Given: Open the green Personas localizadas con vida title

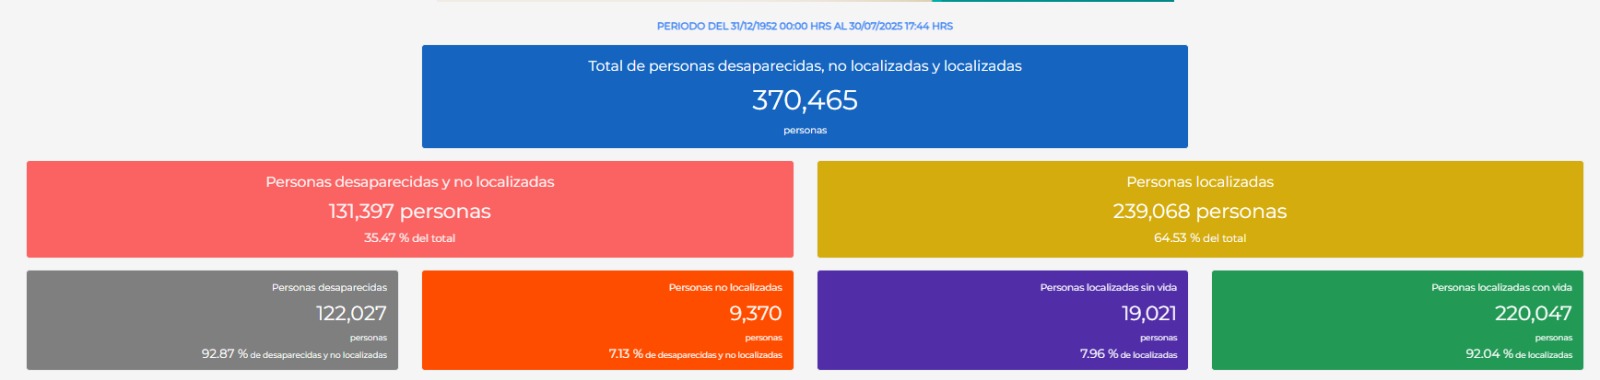Looking at the screenshot, I should [1501, 287].
